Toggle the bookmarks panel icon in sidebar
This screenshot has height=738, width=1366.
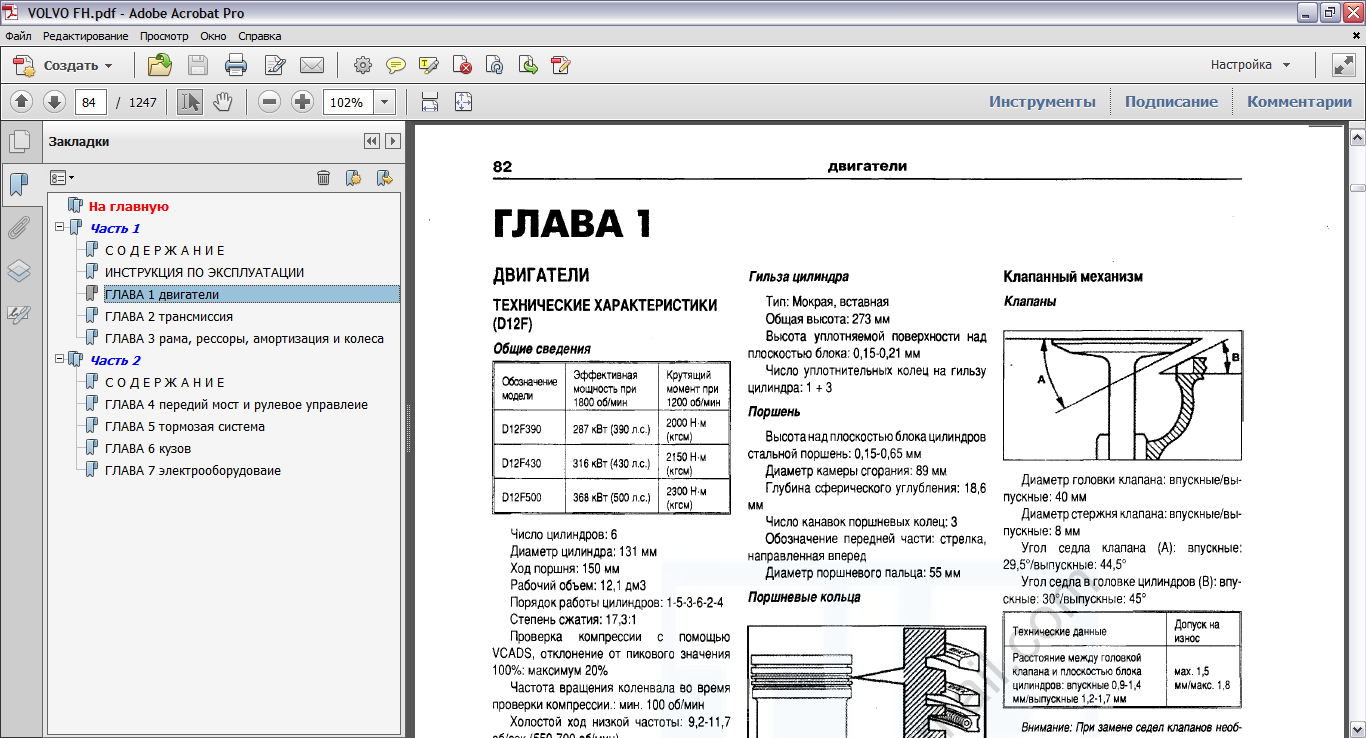(x=19, y=184)
